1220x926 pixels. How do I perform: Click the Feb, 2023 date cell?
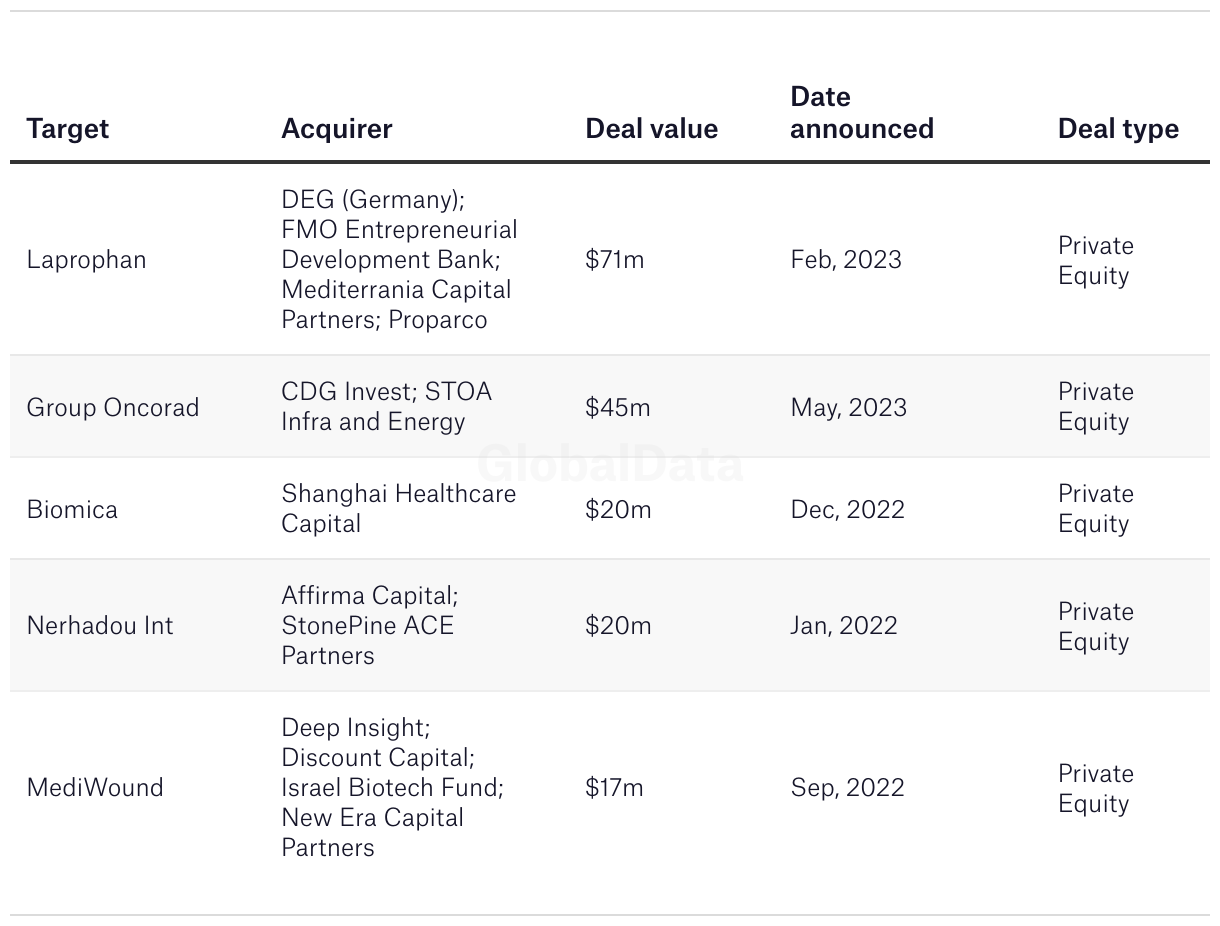(x=846, y=260)
